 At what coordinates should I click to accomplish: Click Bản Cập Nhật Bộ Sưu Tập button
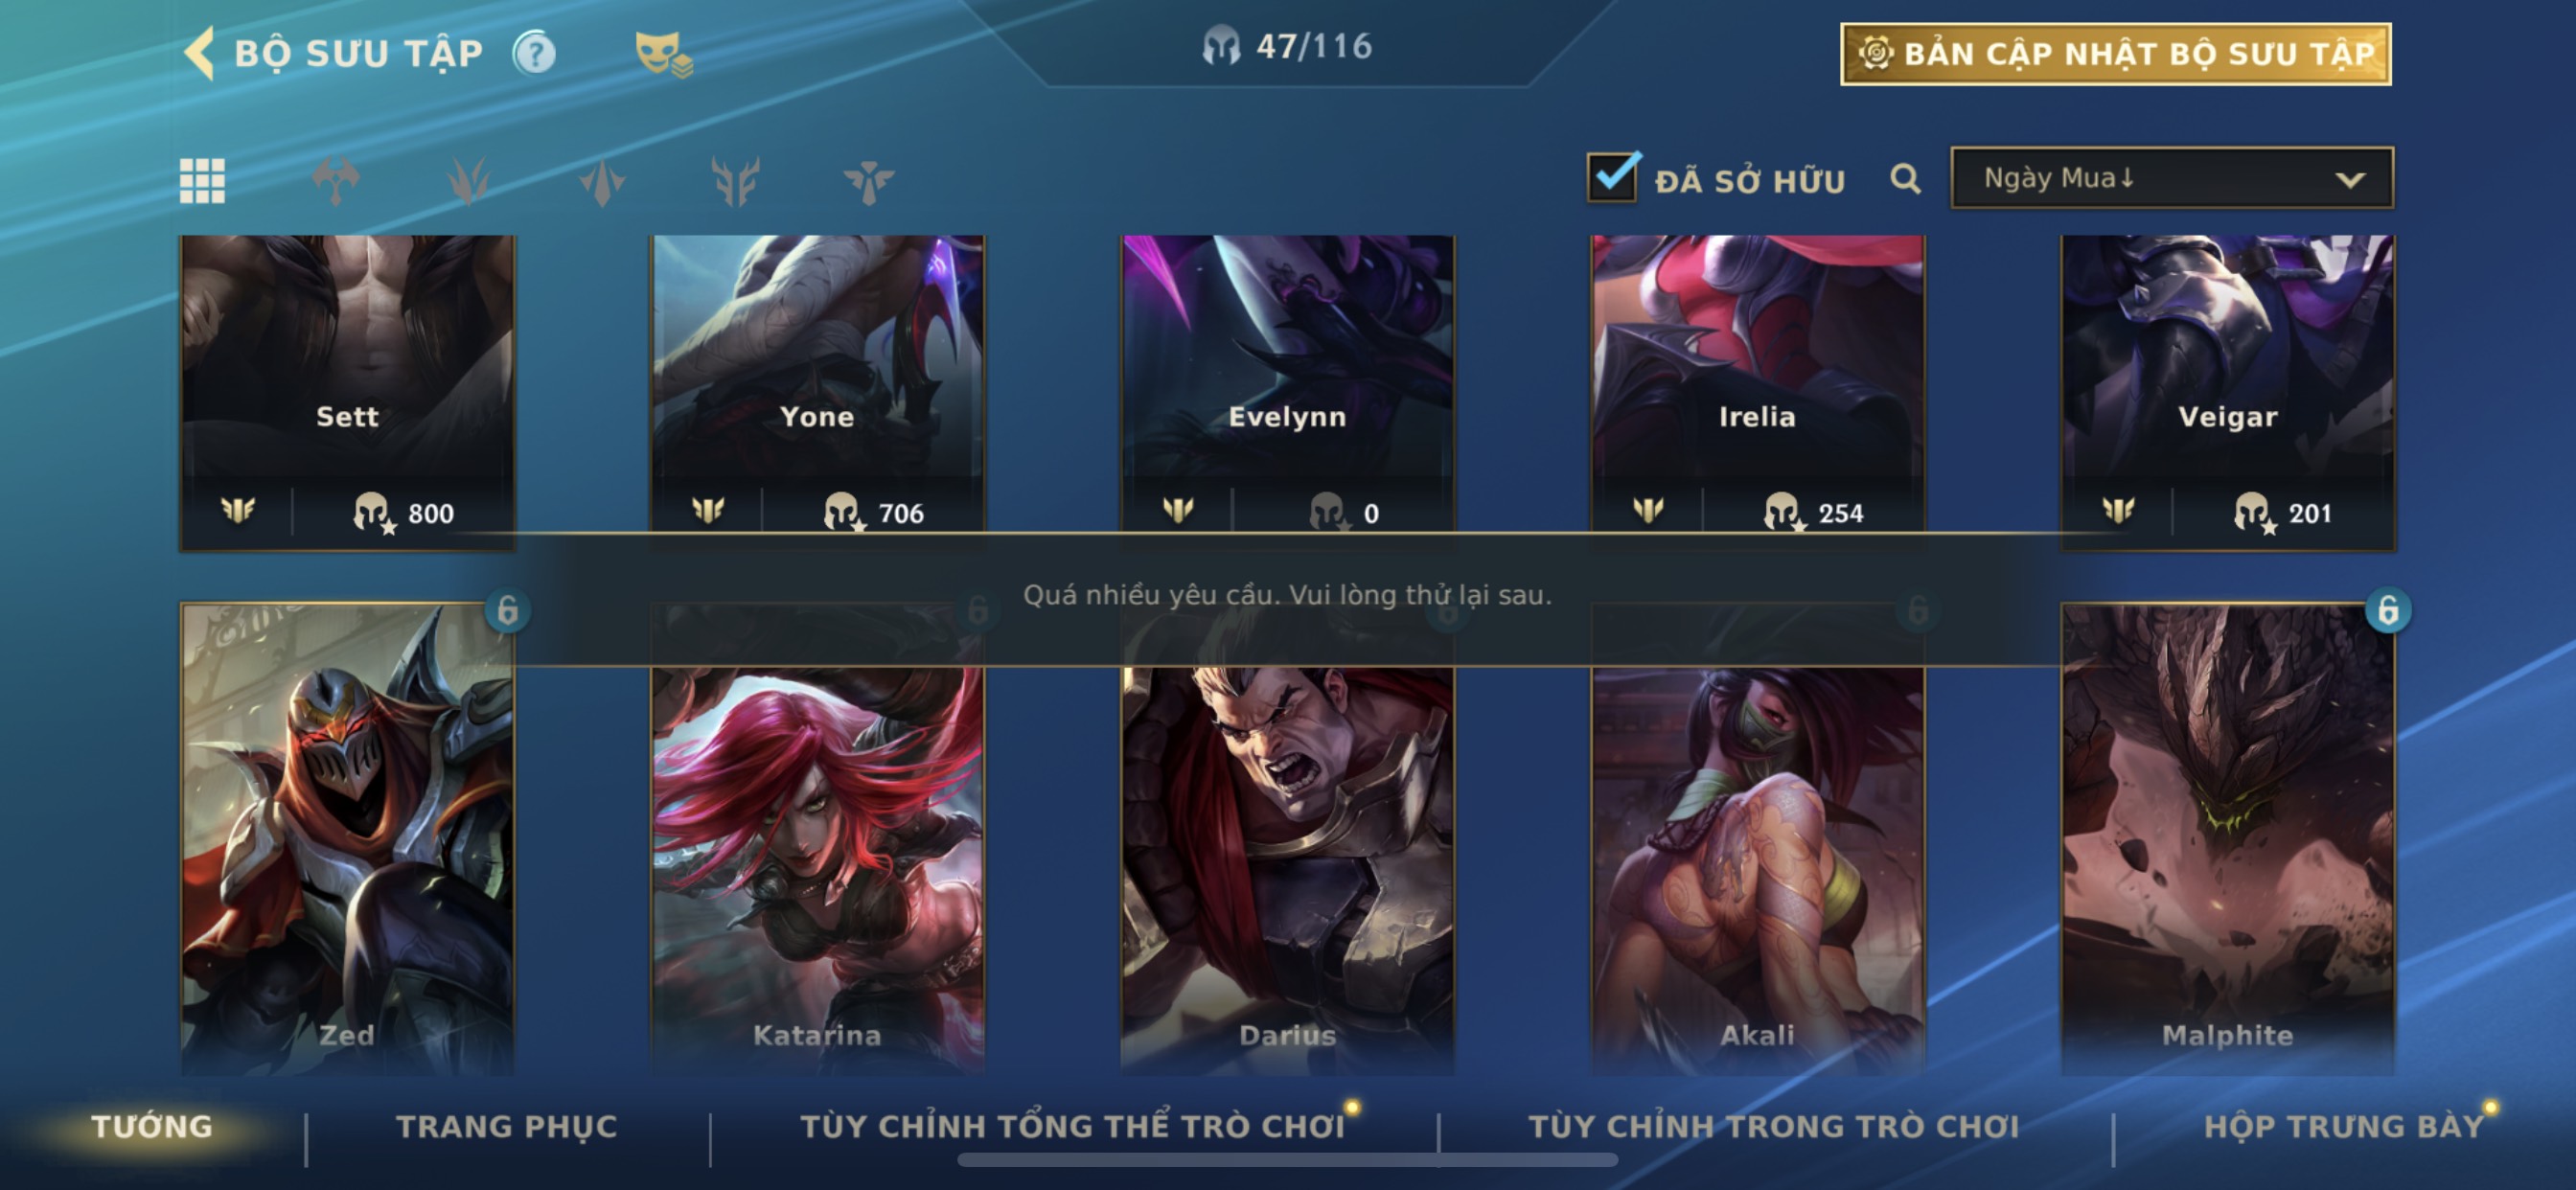point(2115,54)
